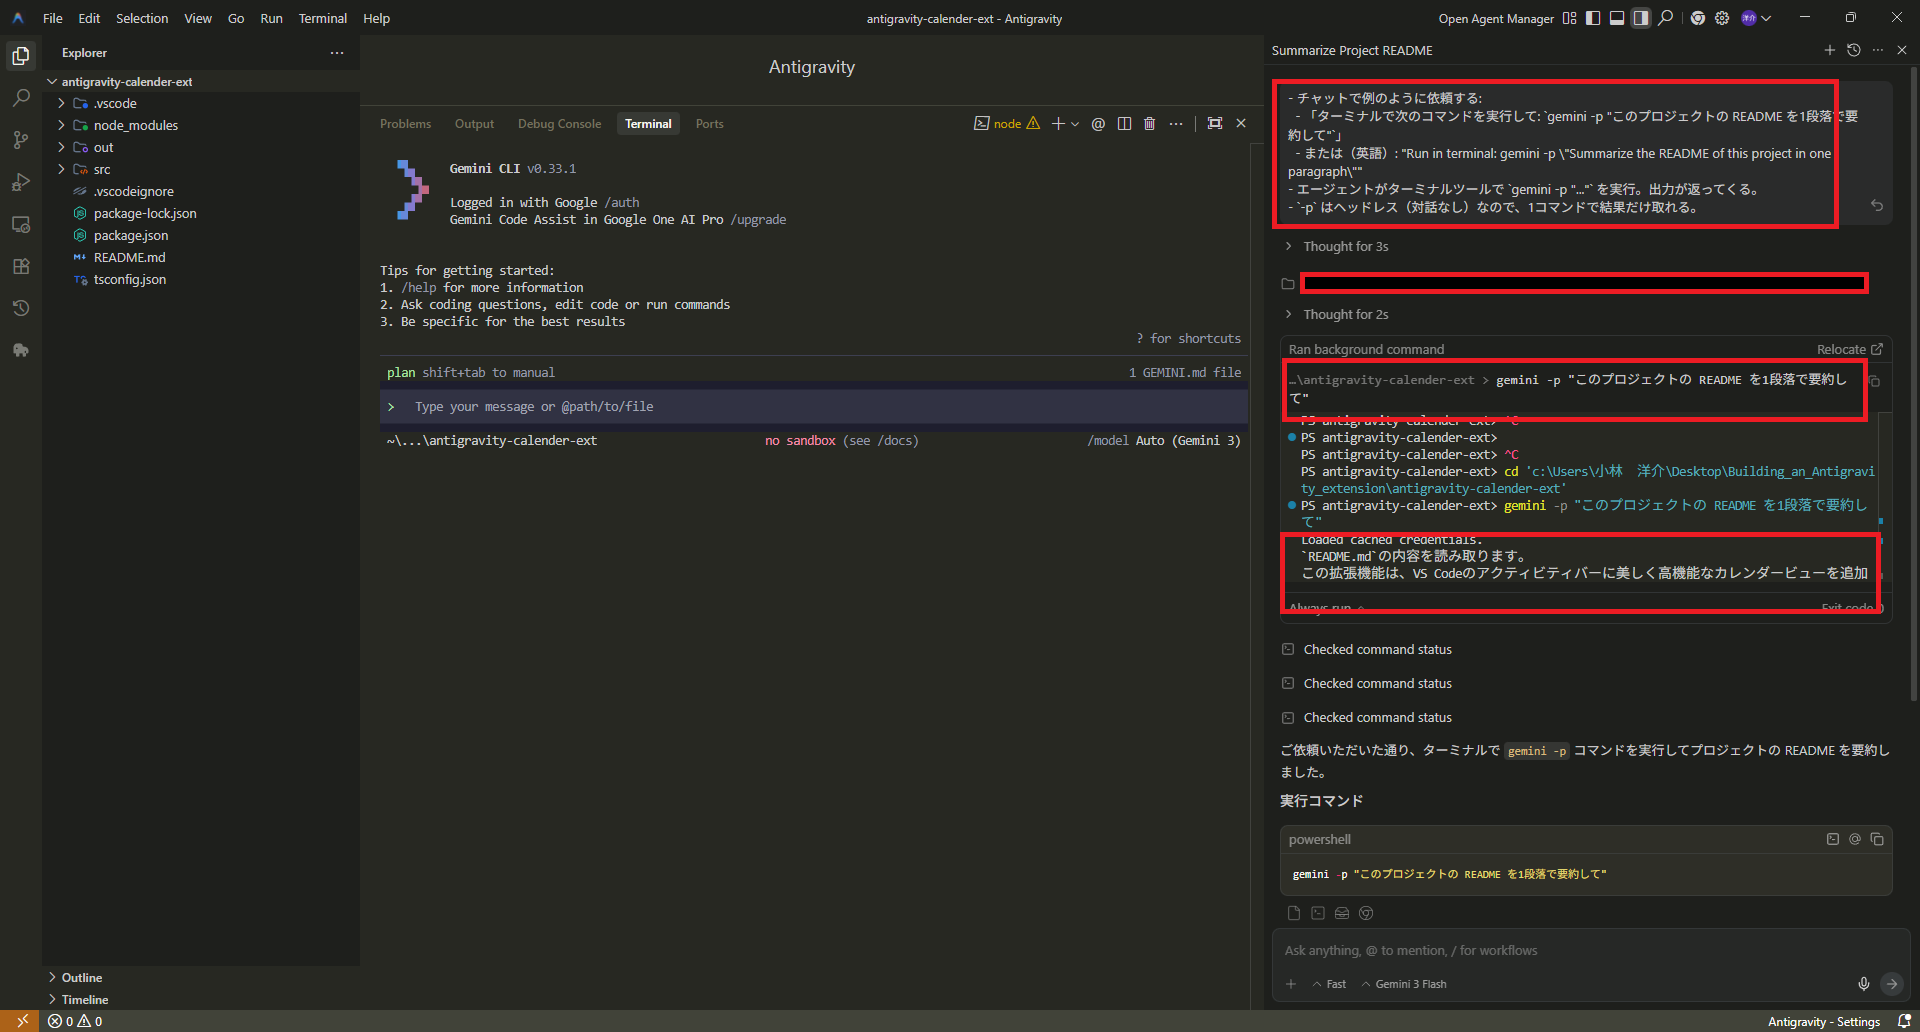This screenshot has height=1032, width=1920.
Task: Open Source Control from the activity bar
Action: tap(21, 140)
